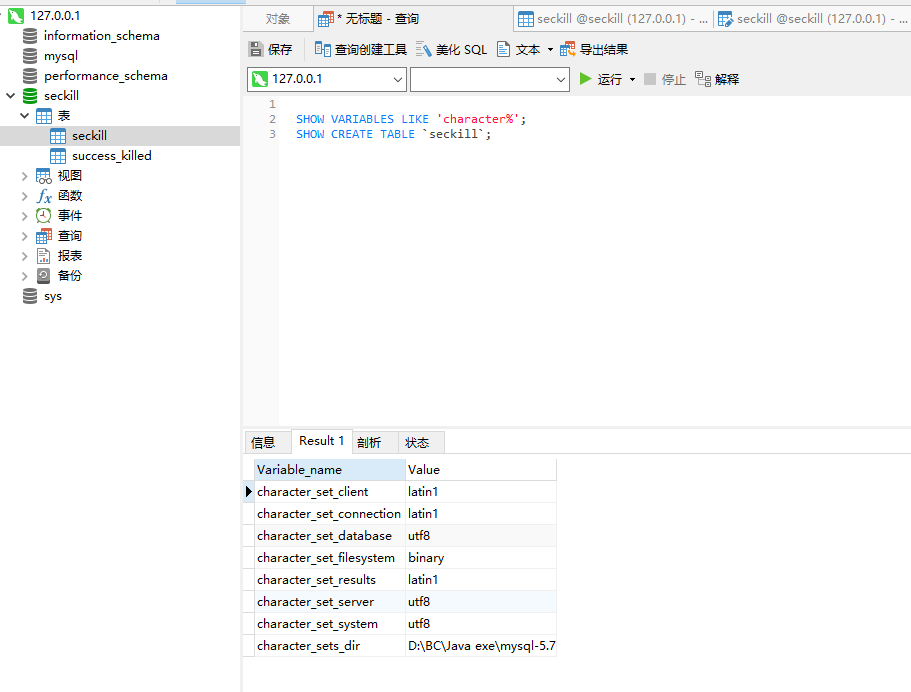The width and height of the screenshot is (911, 692).
Task: Click the success_killed table name
Action: 112,156
